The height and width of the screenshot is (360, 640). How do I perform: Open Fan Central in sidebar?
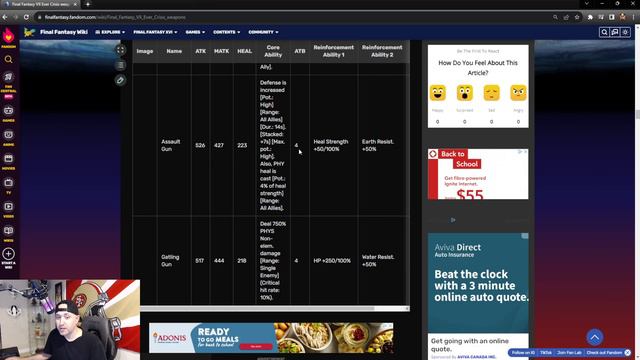pyautogui.click(x=9, y=84)
